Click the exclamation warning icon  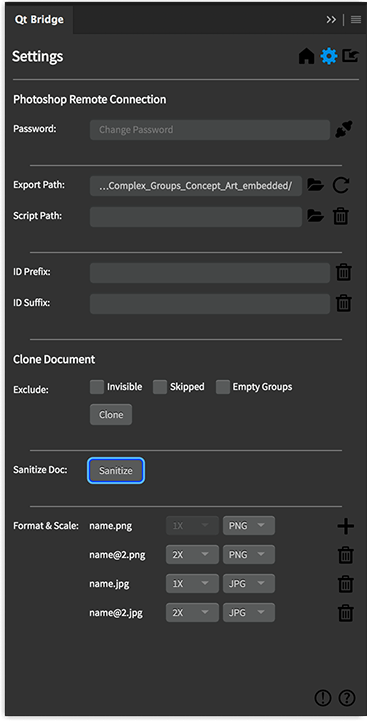[x=323, y=698]
